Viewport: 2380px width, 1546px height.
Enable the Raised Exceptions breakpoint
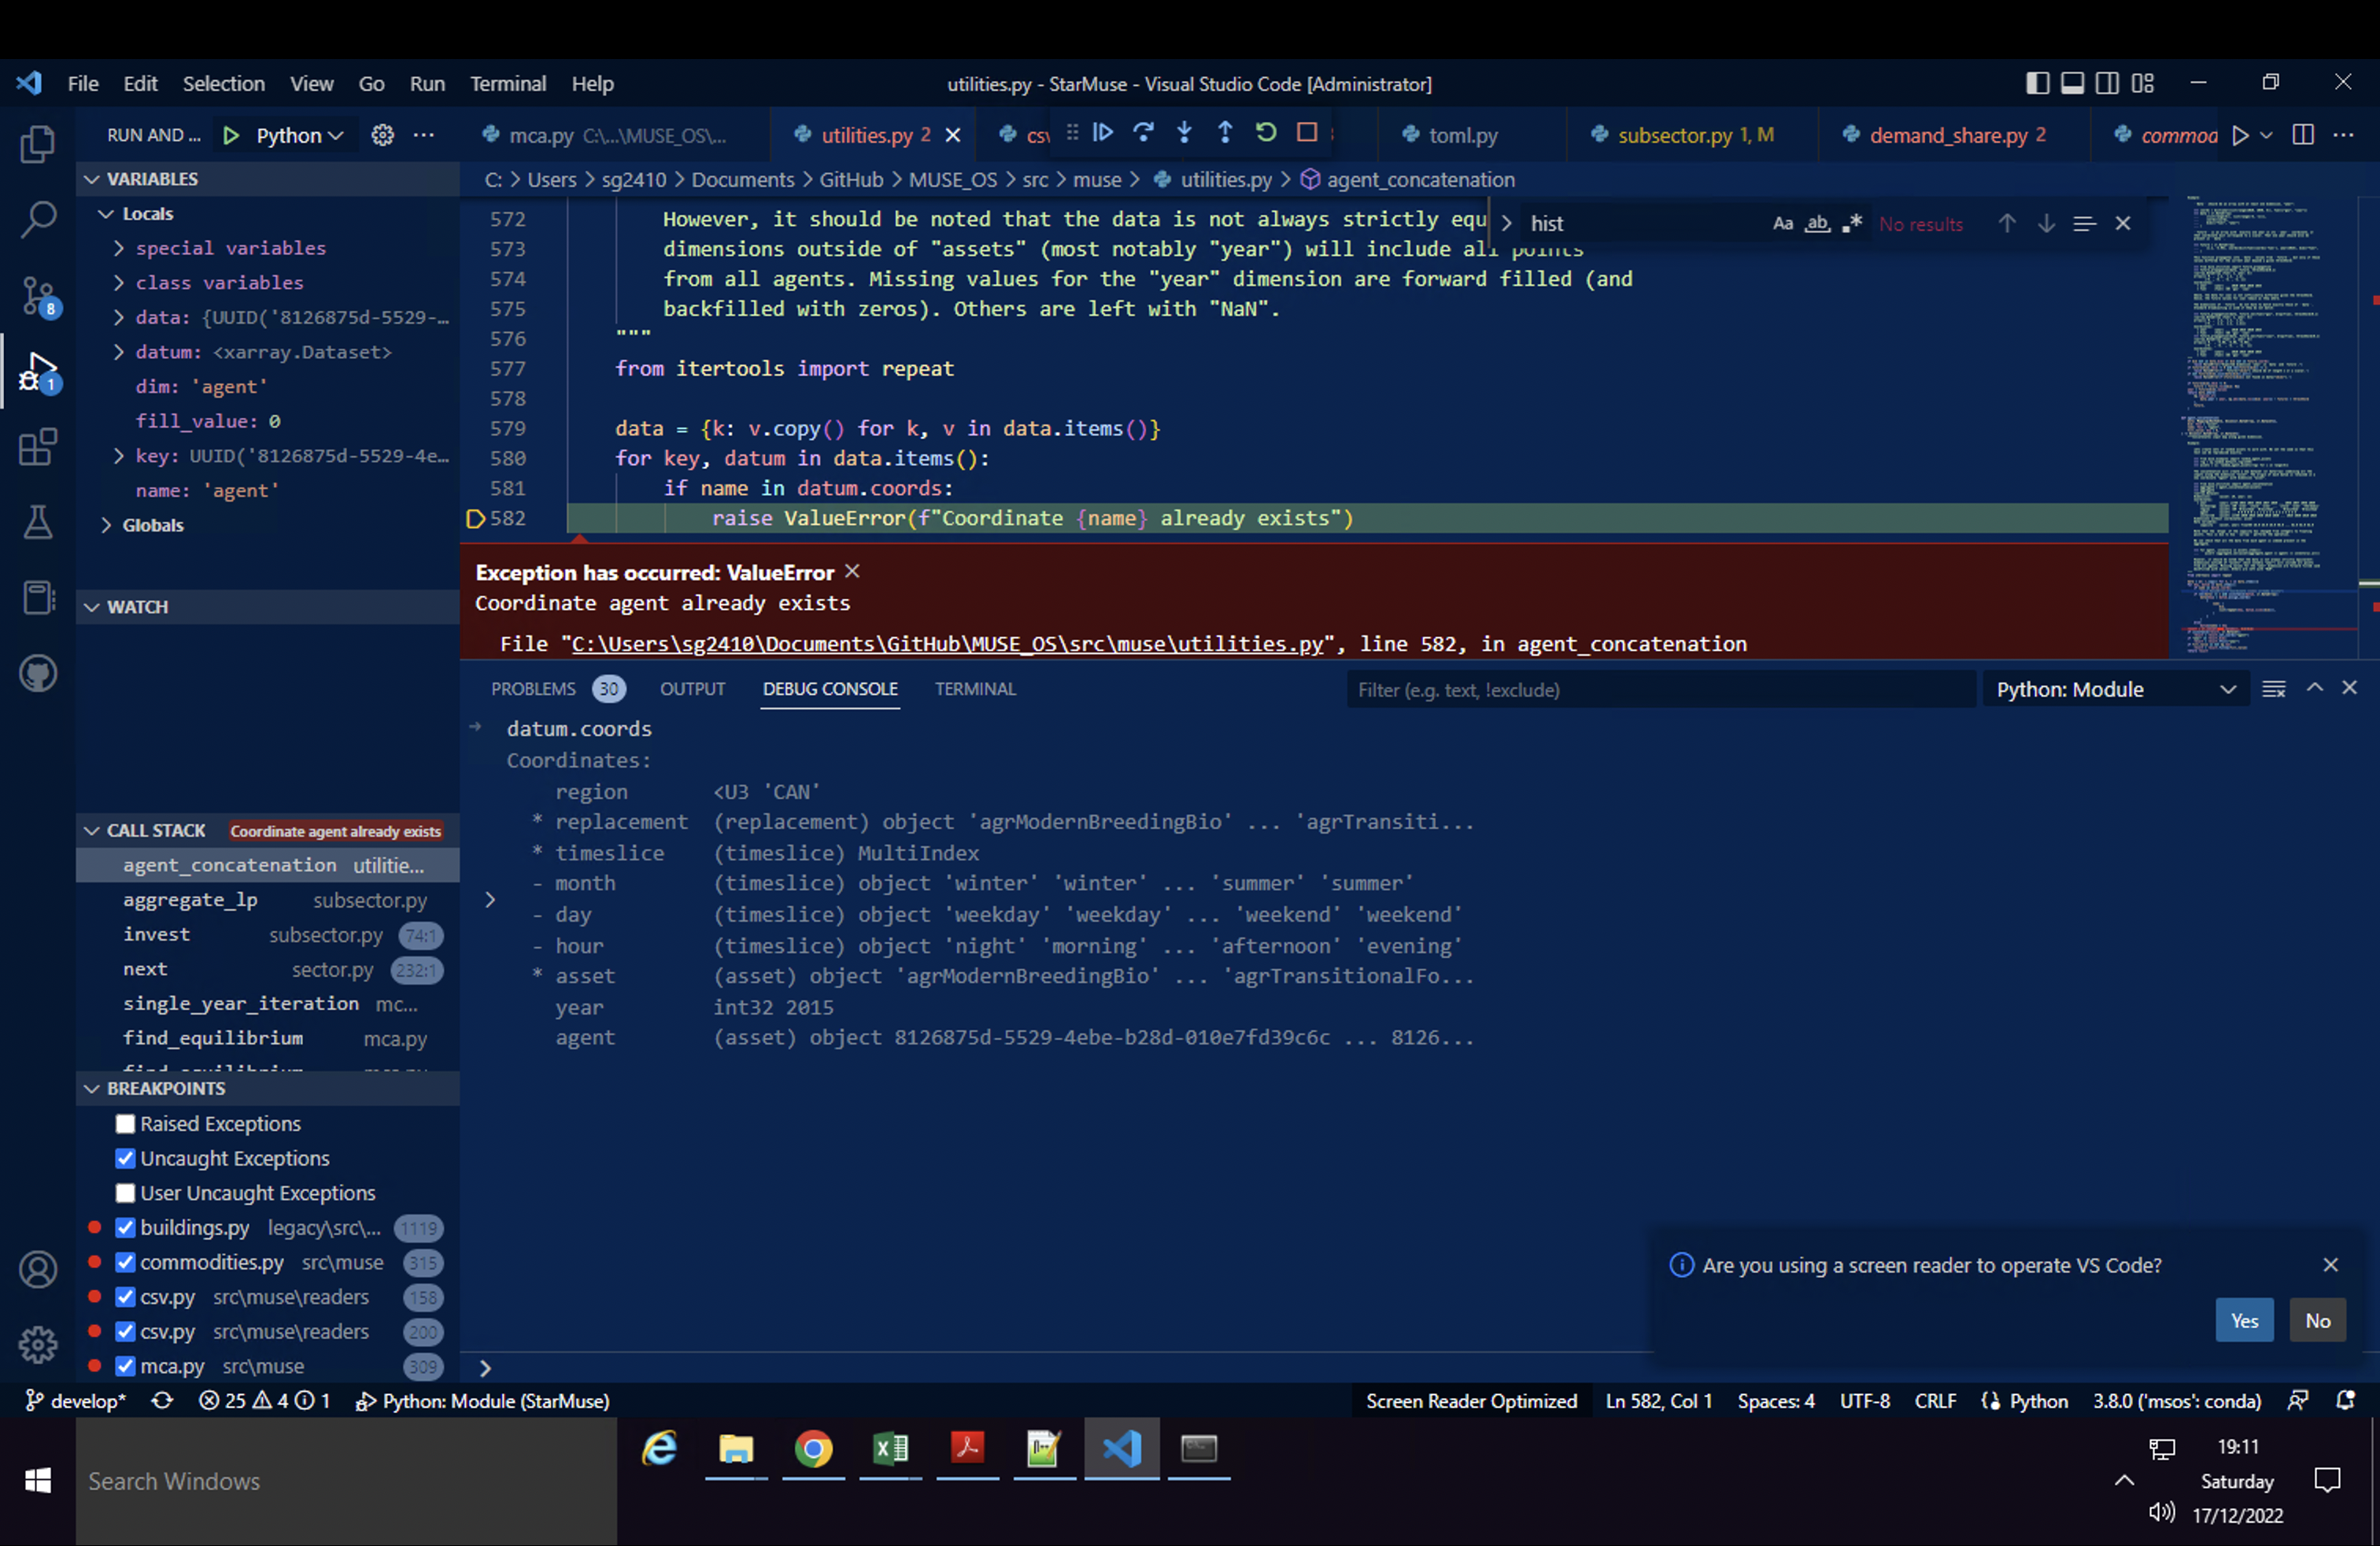point(124,1123)
